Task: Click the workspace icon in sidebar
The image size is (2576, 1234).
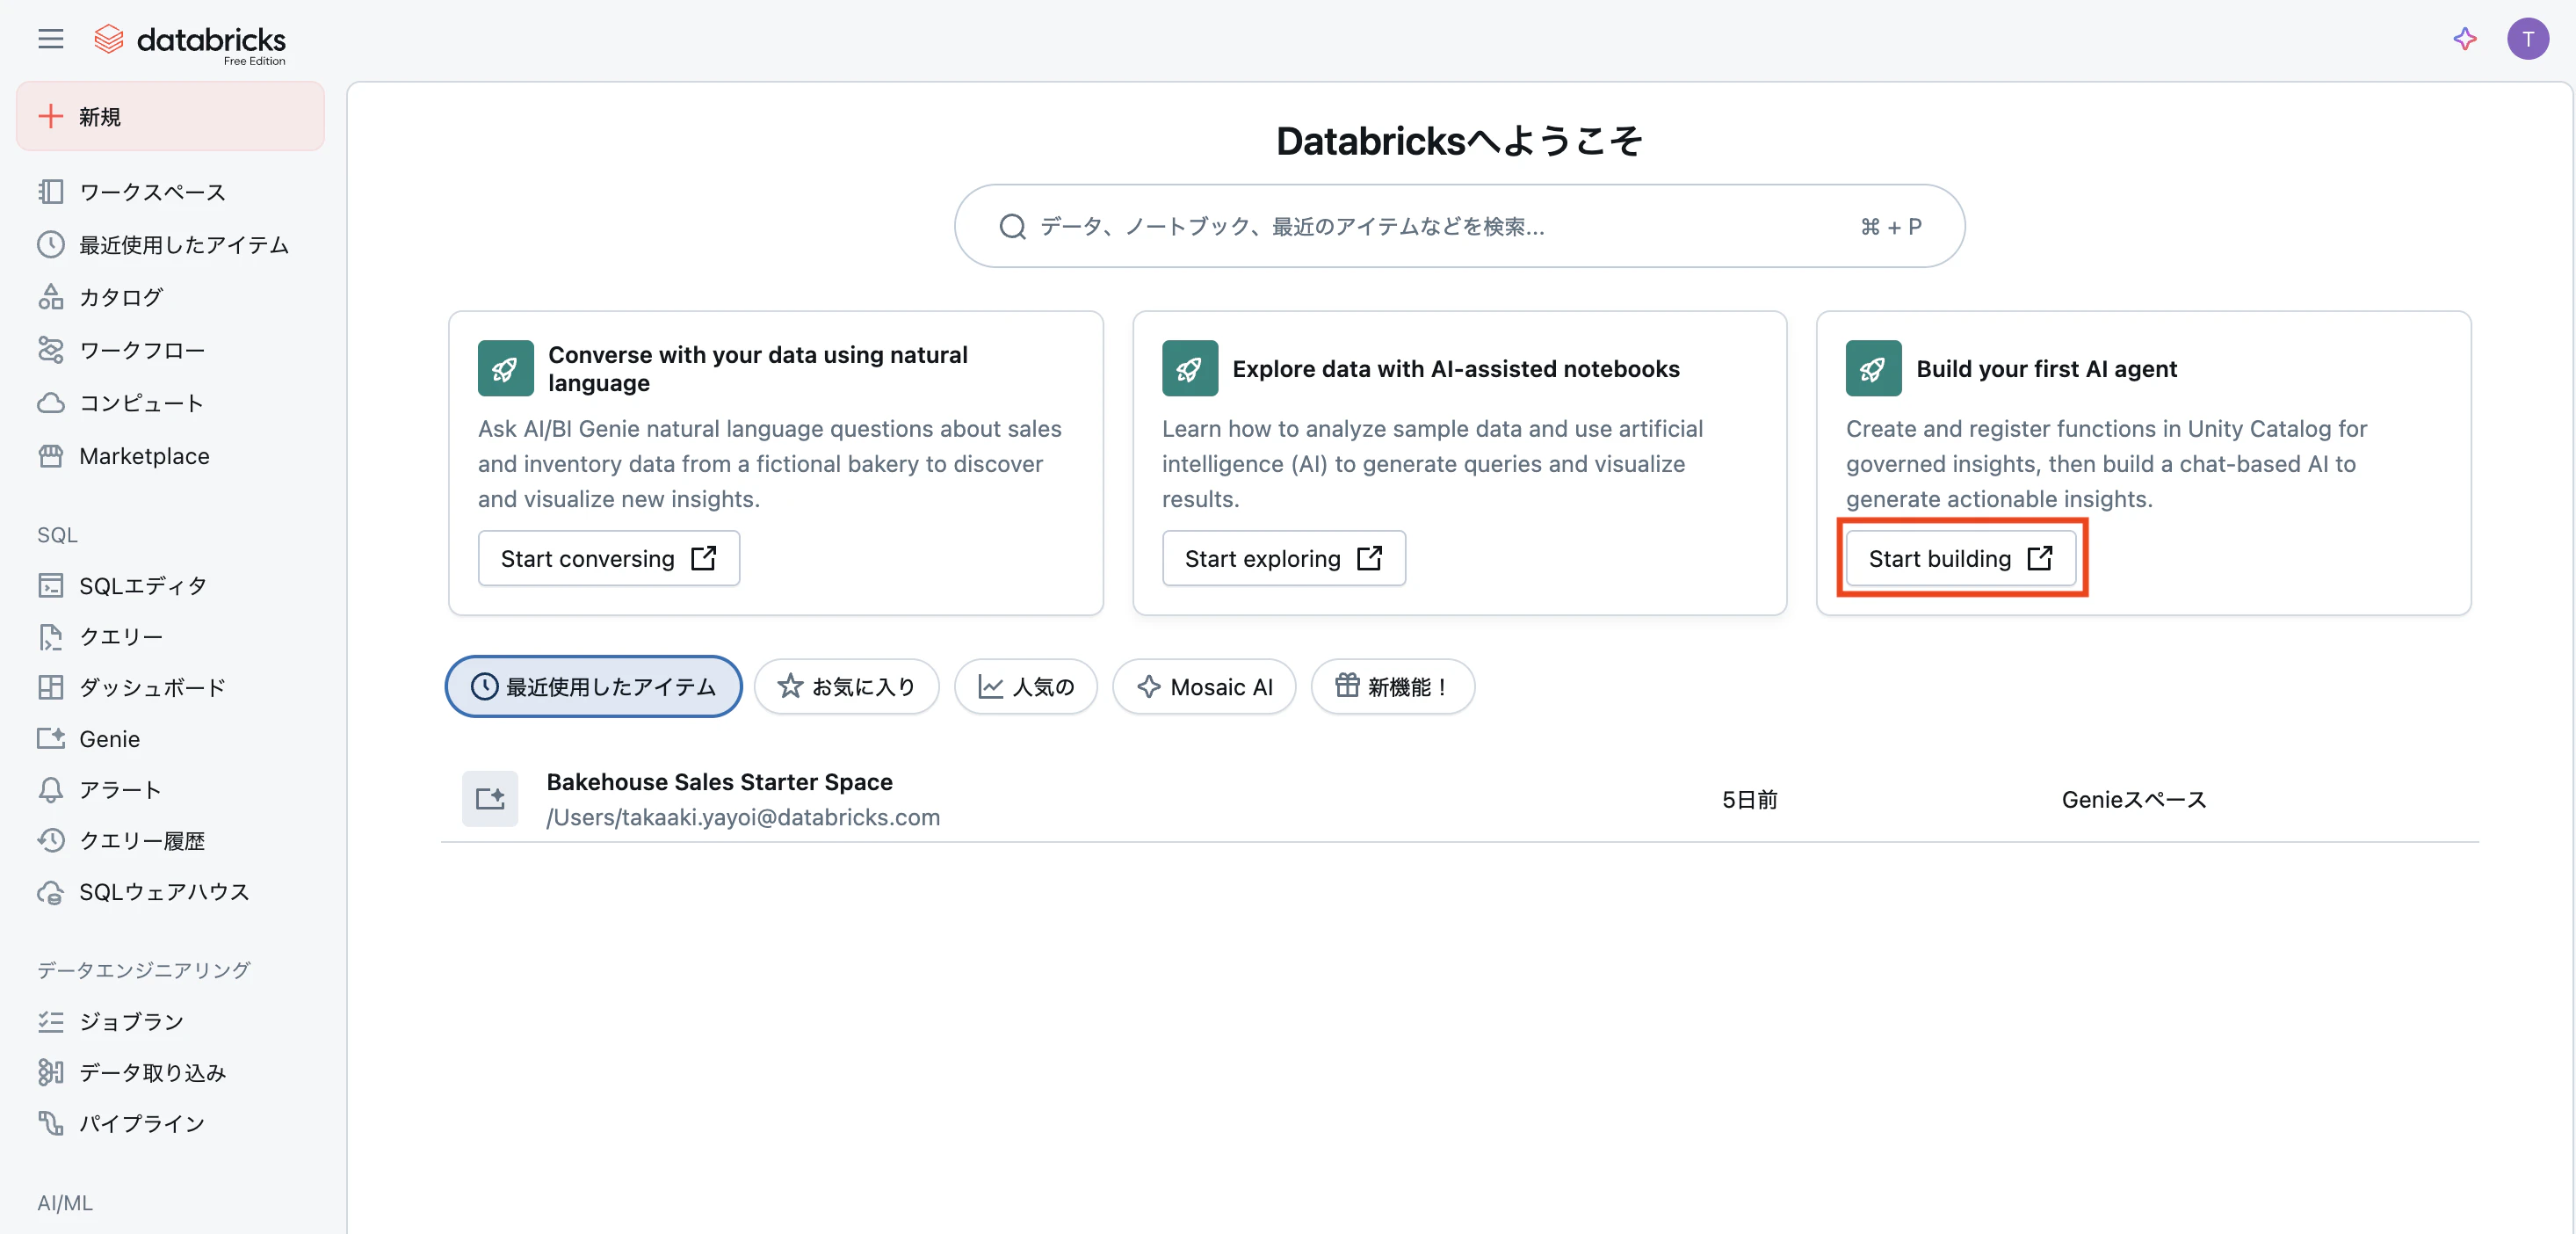Action: [50, 192]
